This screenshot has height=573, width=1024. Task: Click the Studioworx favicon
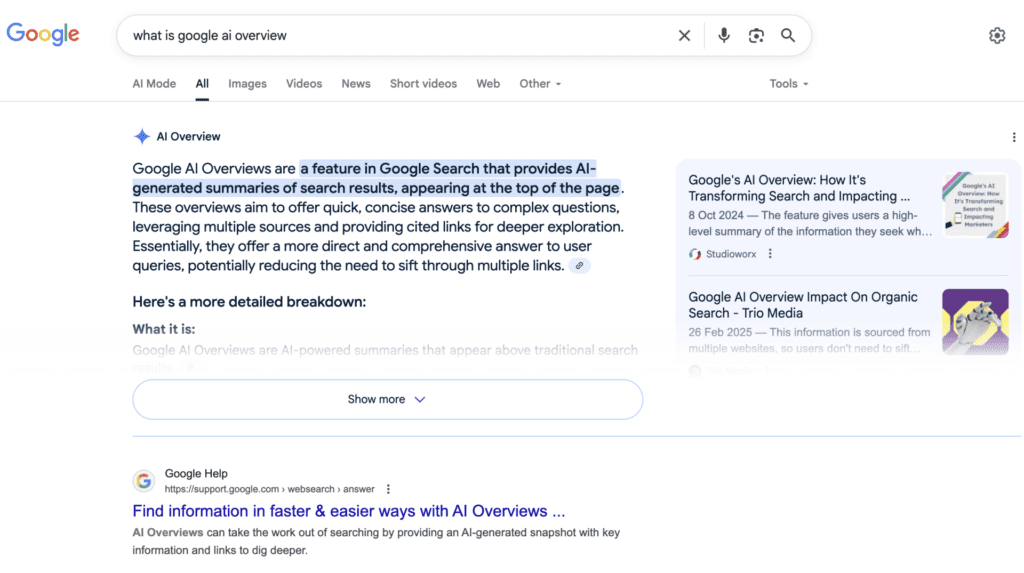tap(695, 254)
